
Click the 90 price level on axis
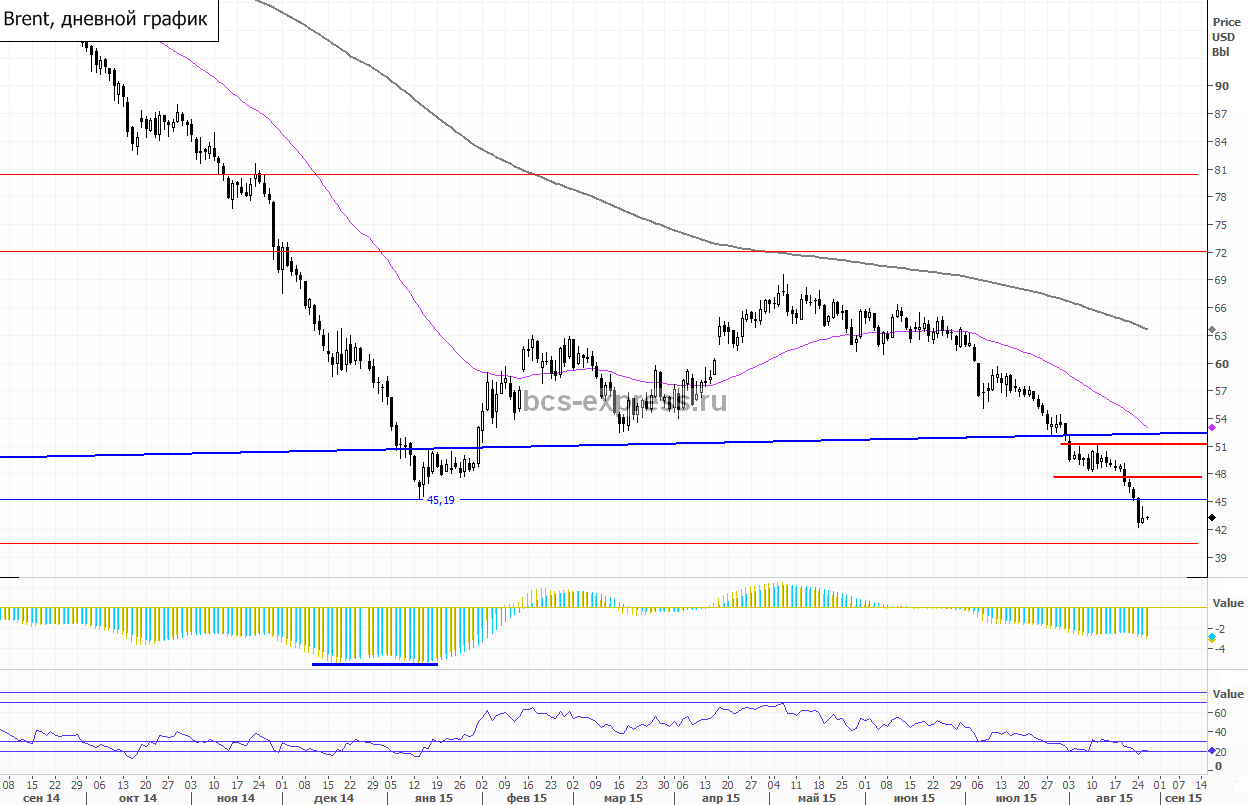coord(1221,86)
